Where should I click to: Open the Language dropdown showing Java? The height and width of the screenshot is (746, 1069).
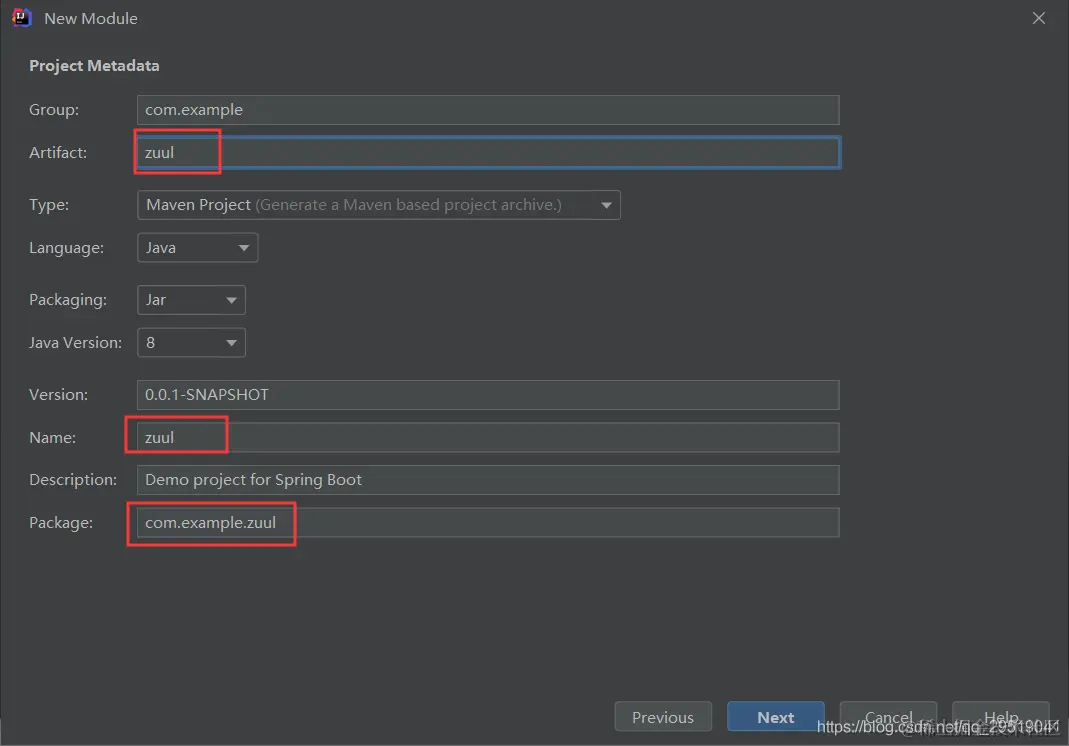tap(198, 248)
